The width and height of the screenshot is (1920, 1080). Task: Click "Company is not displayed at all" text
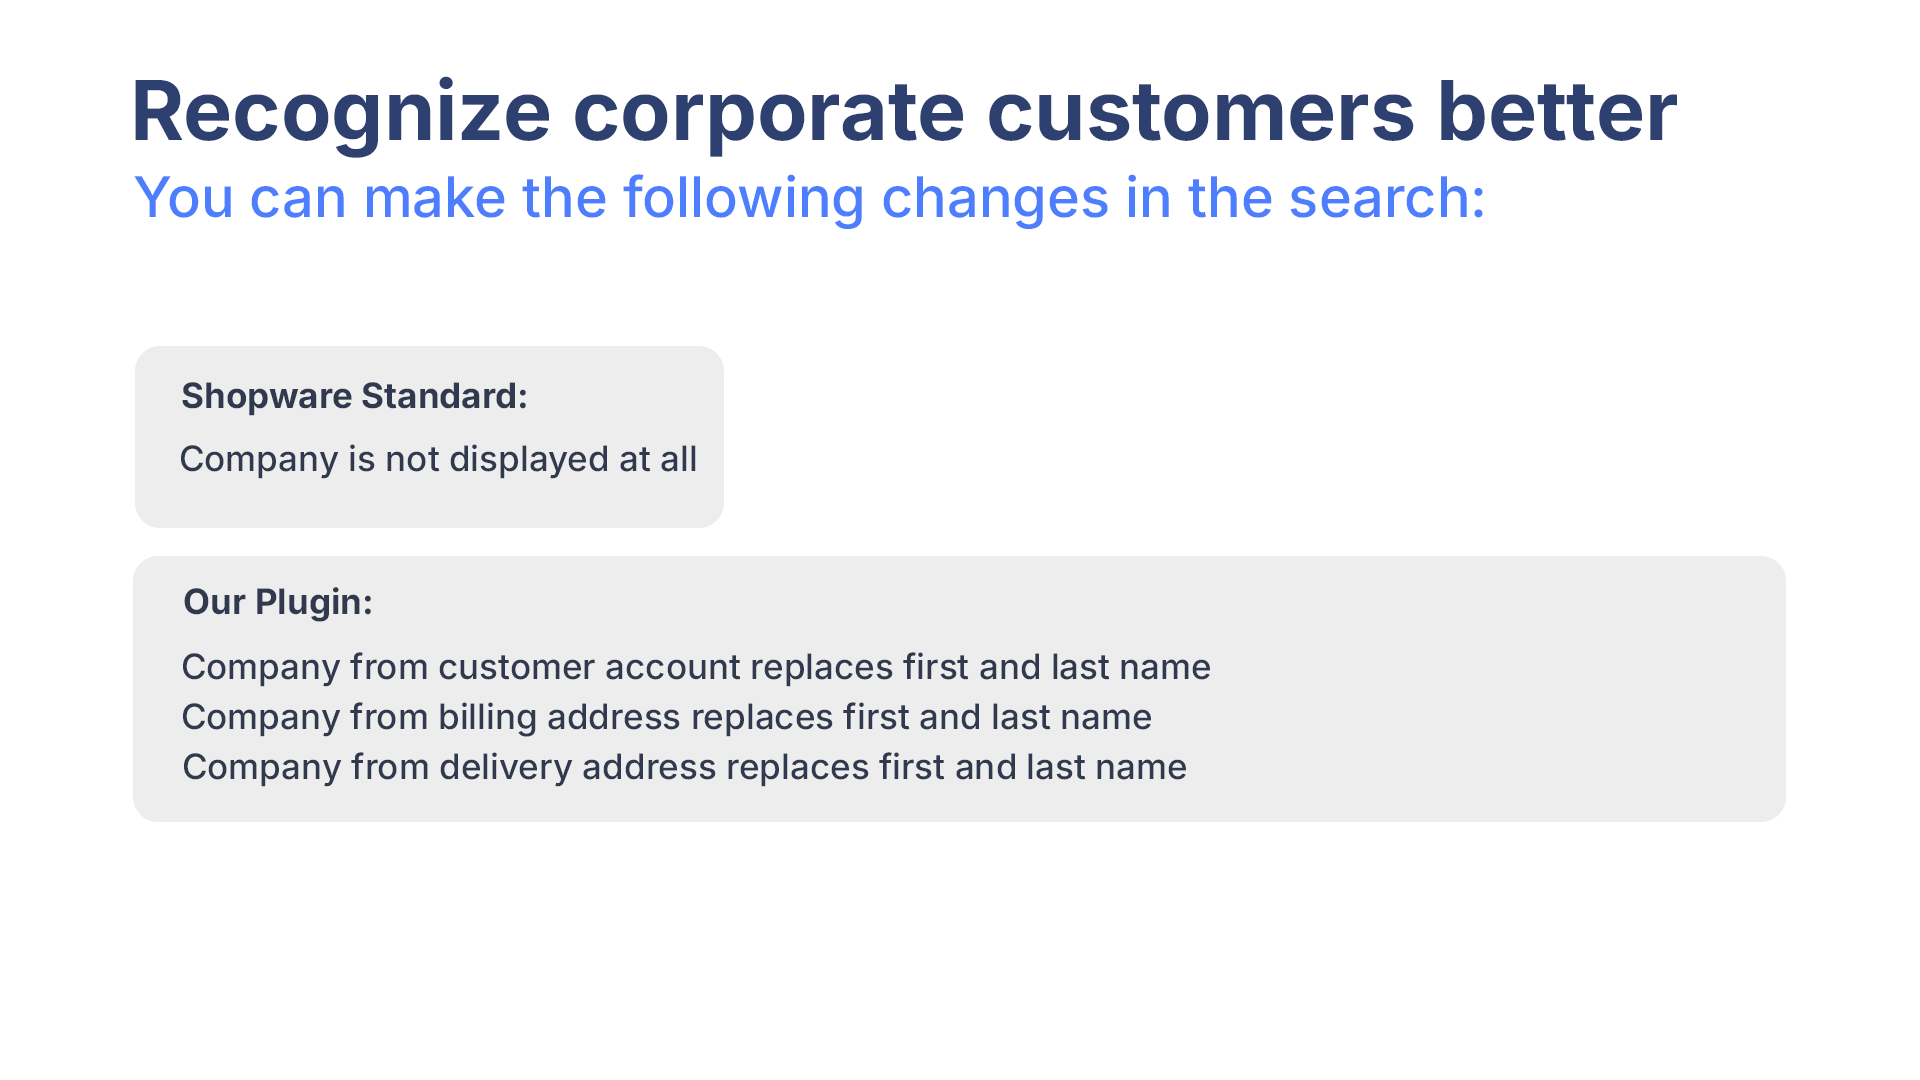(438, 459)
